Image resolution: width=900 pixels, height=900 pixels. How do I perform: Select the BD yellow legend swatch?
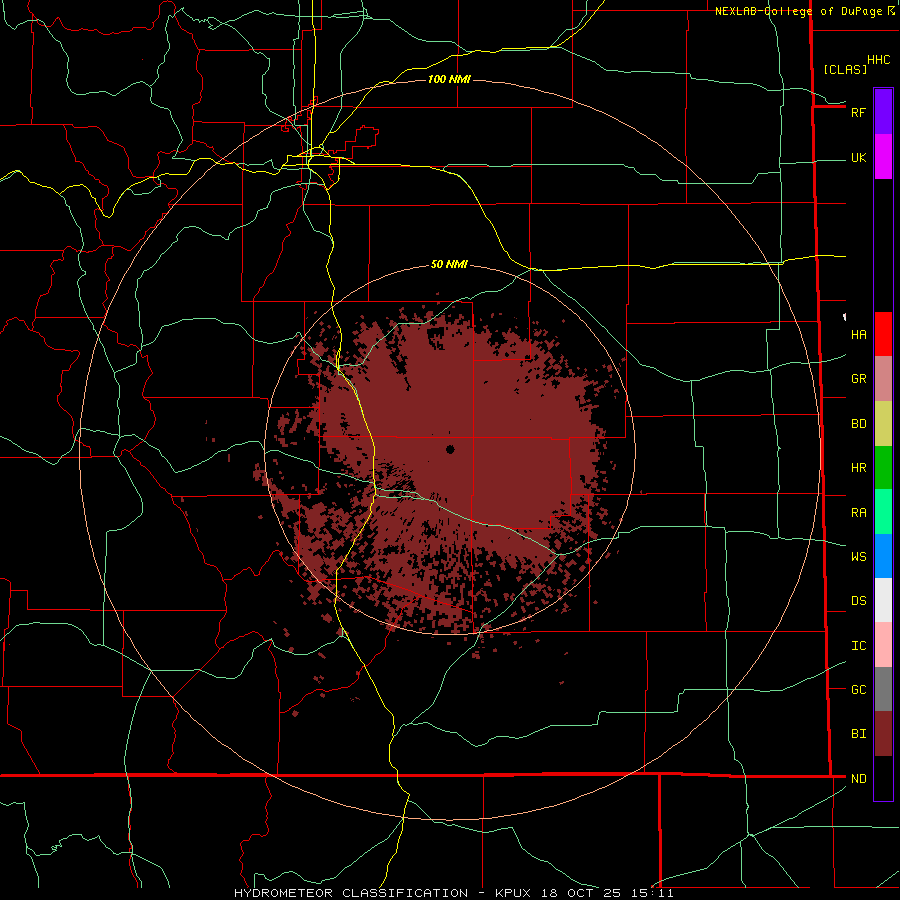(x=883, y=424)
